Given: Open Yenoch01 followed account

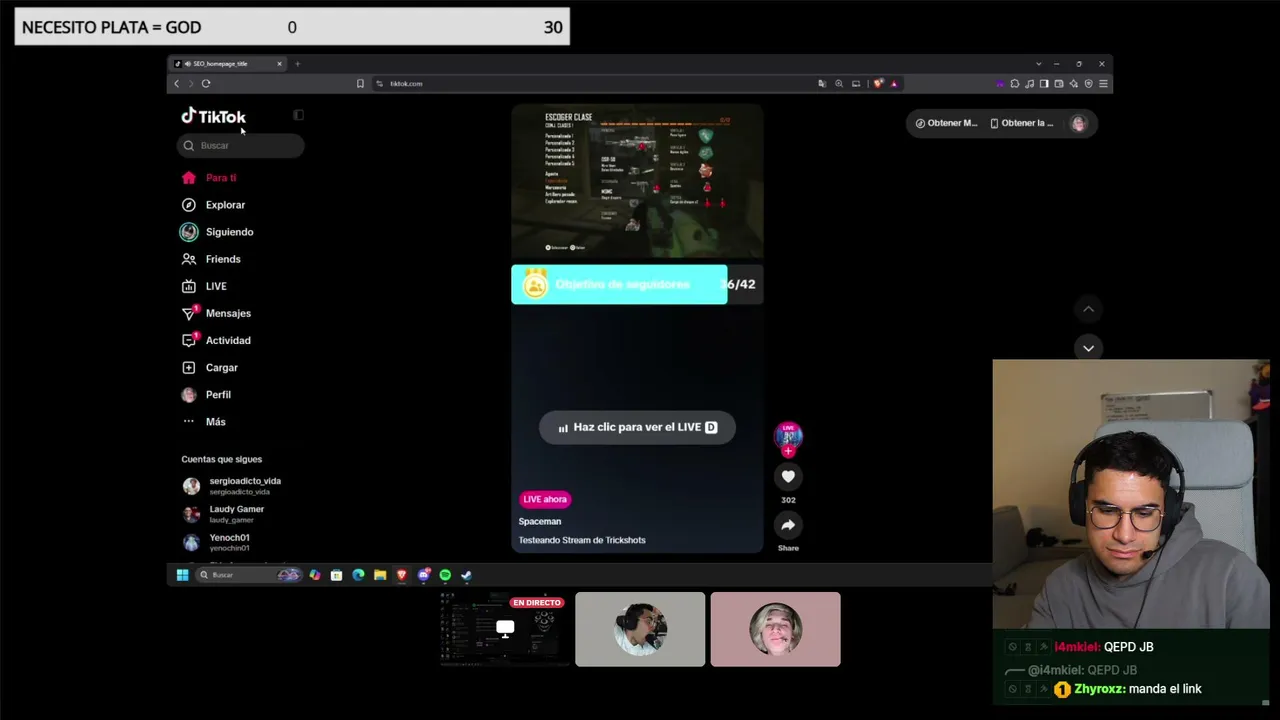Looking at the screenshot, I should pos(216,542).
